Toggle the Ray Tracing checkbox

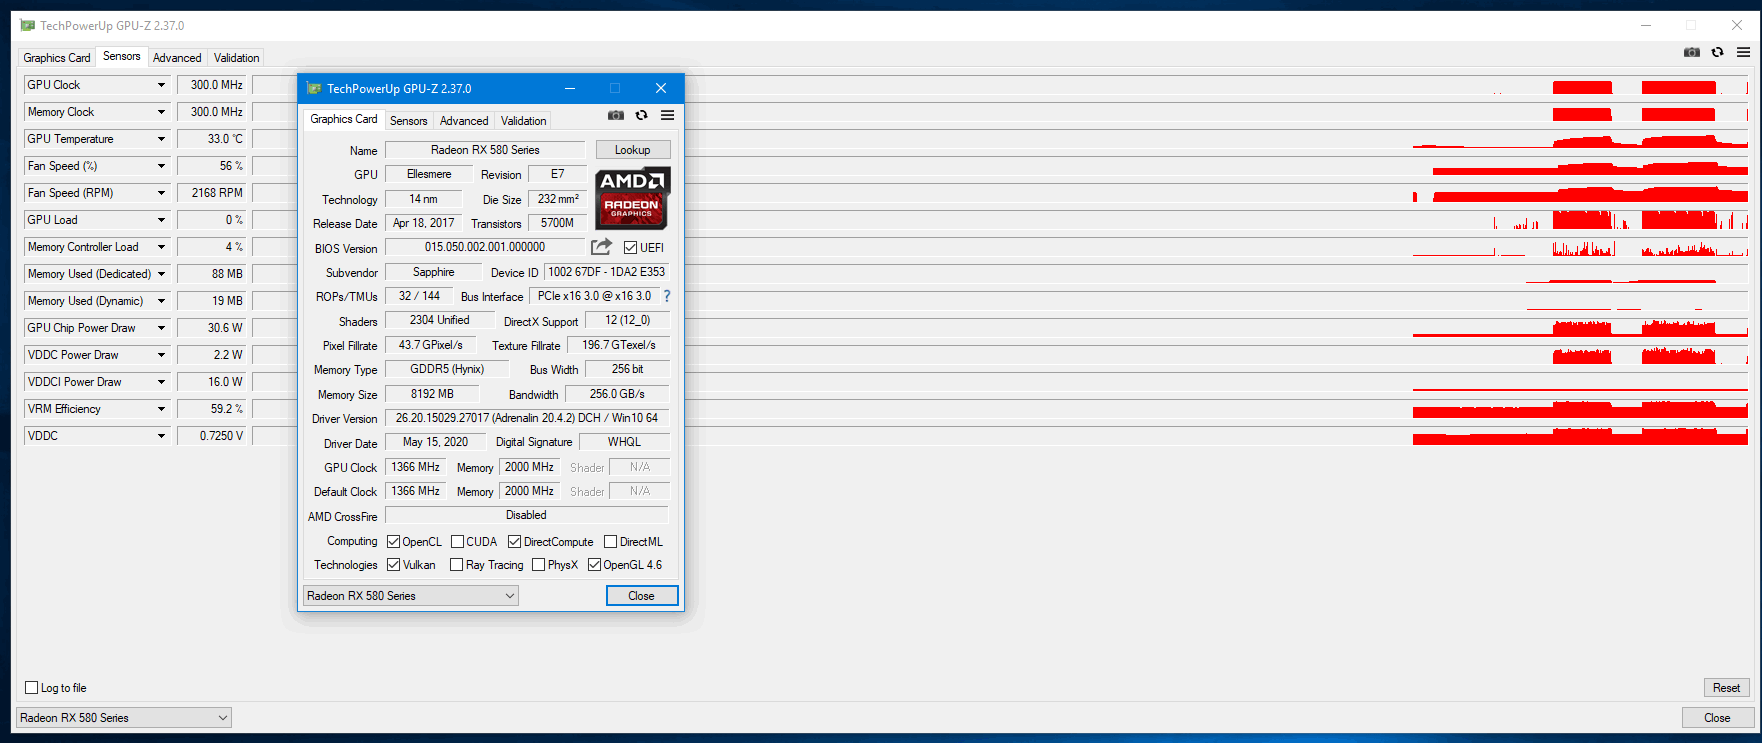click(x=457, y=565)
